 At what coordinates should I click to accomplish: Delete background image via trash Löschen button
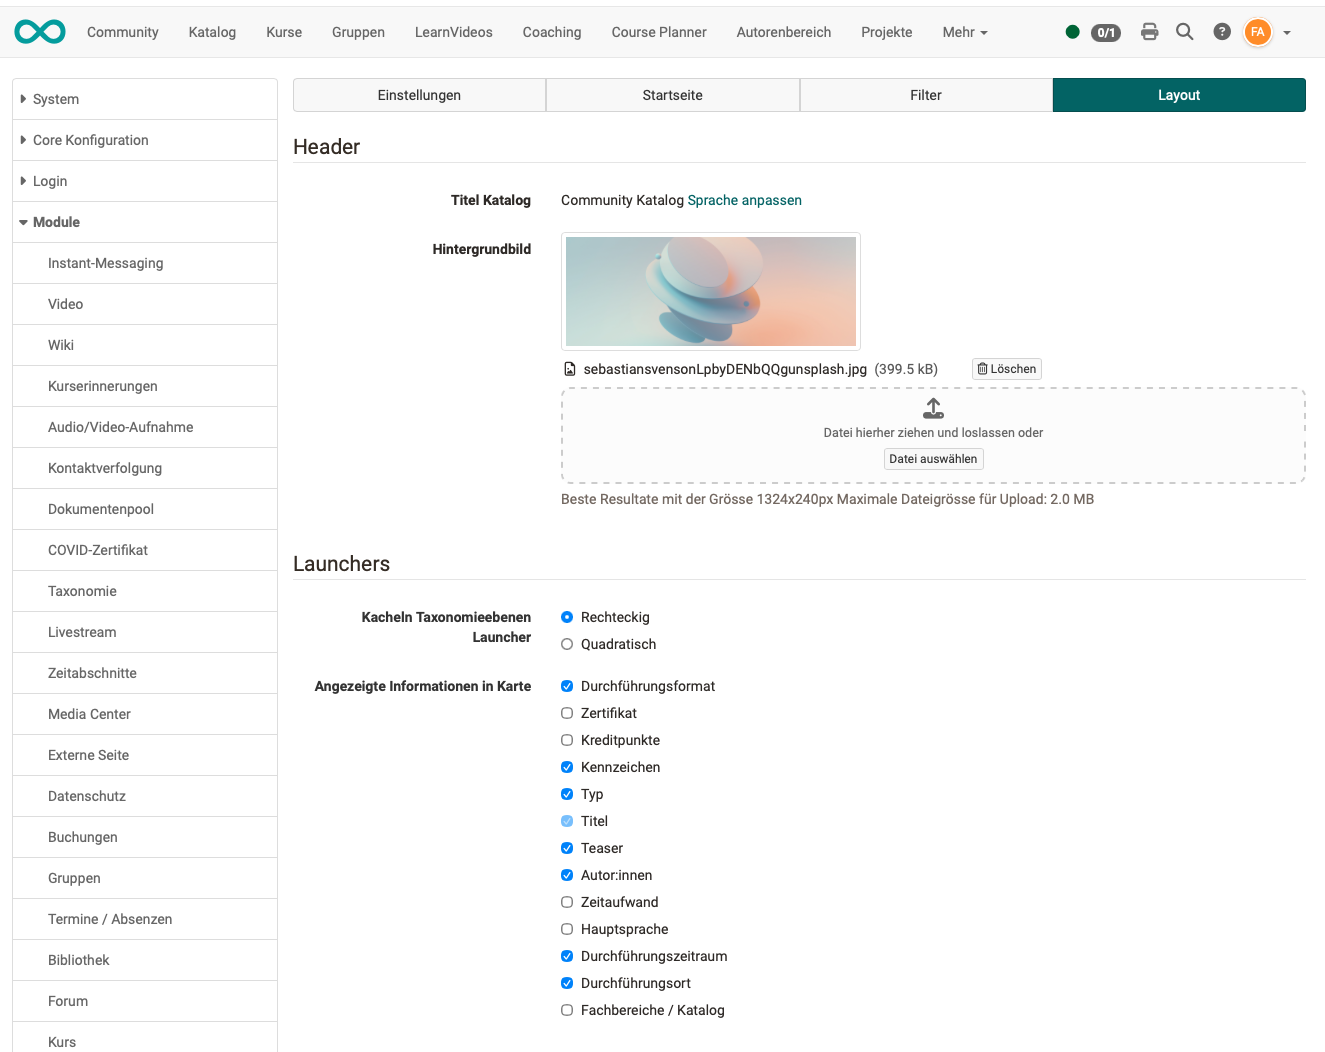point(1006,369)
